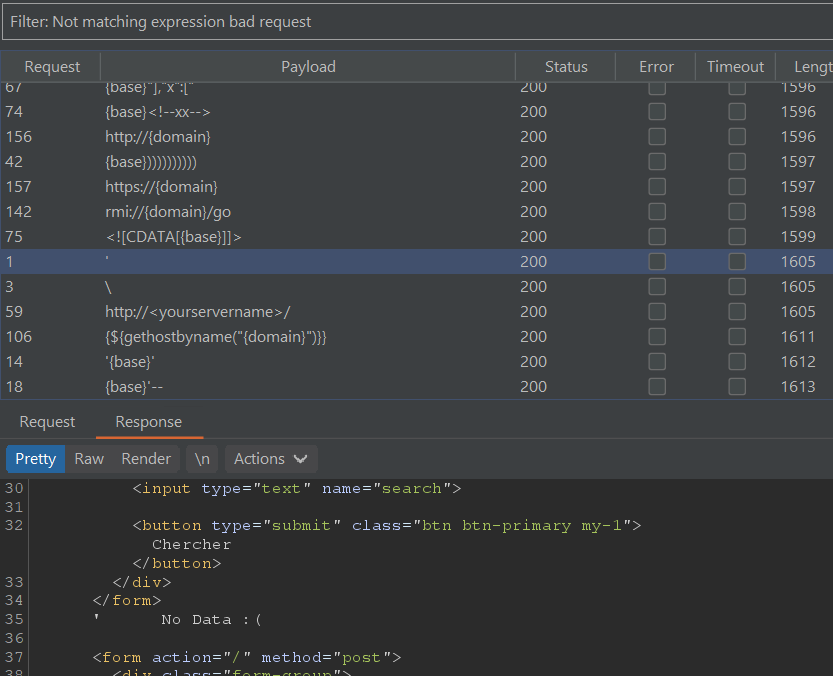Screen dimensions: 833x676
Task: Toggle Timeout checkbox for request 18
Action: [x=737, y=386]
